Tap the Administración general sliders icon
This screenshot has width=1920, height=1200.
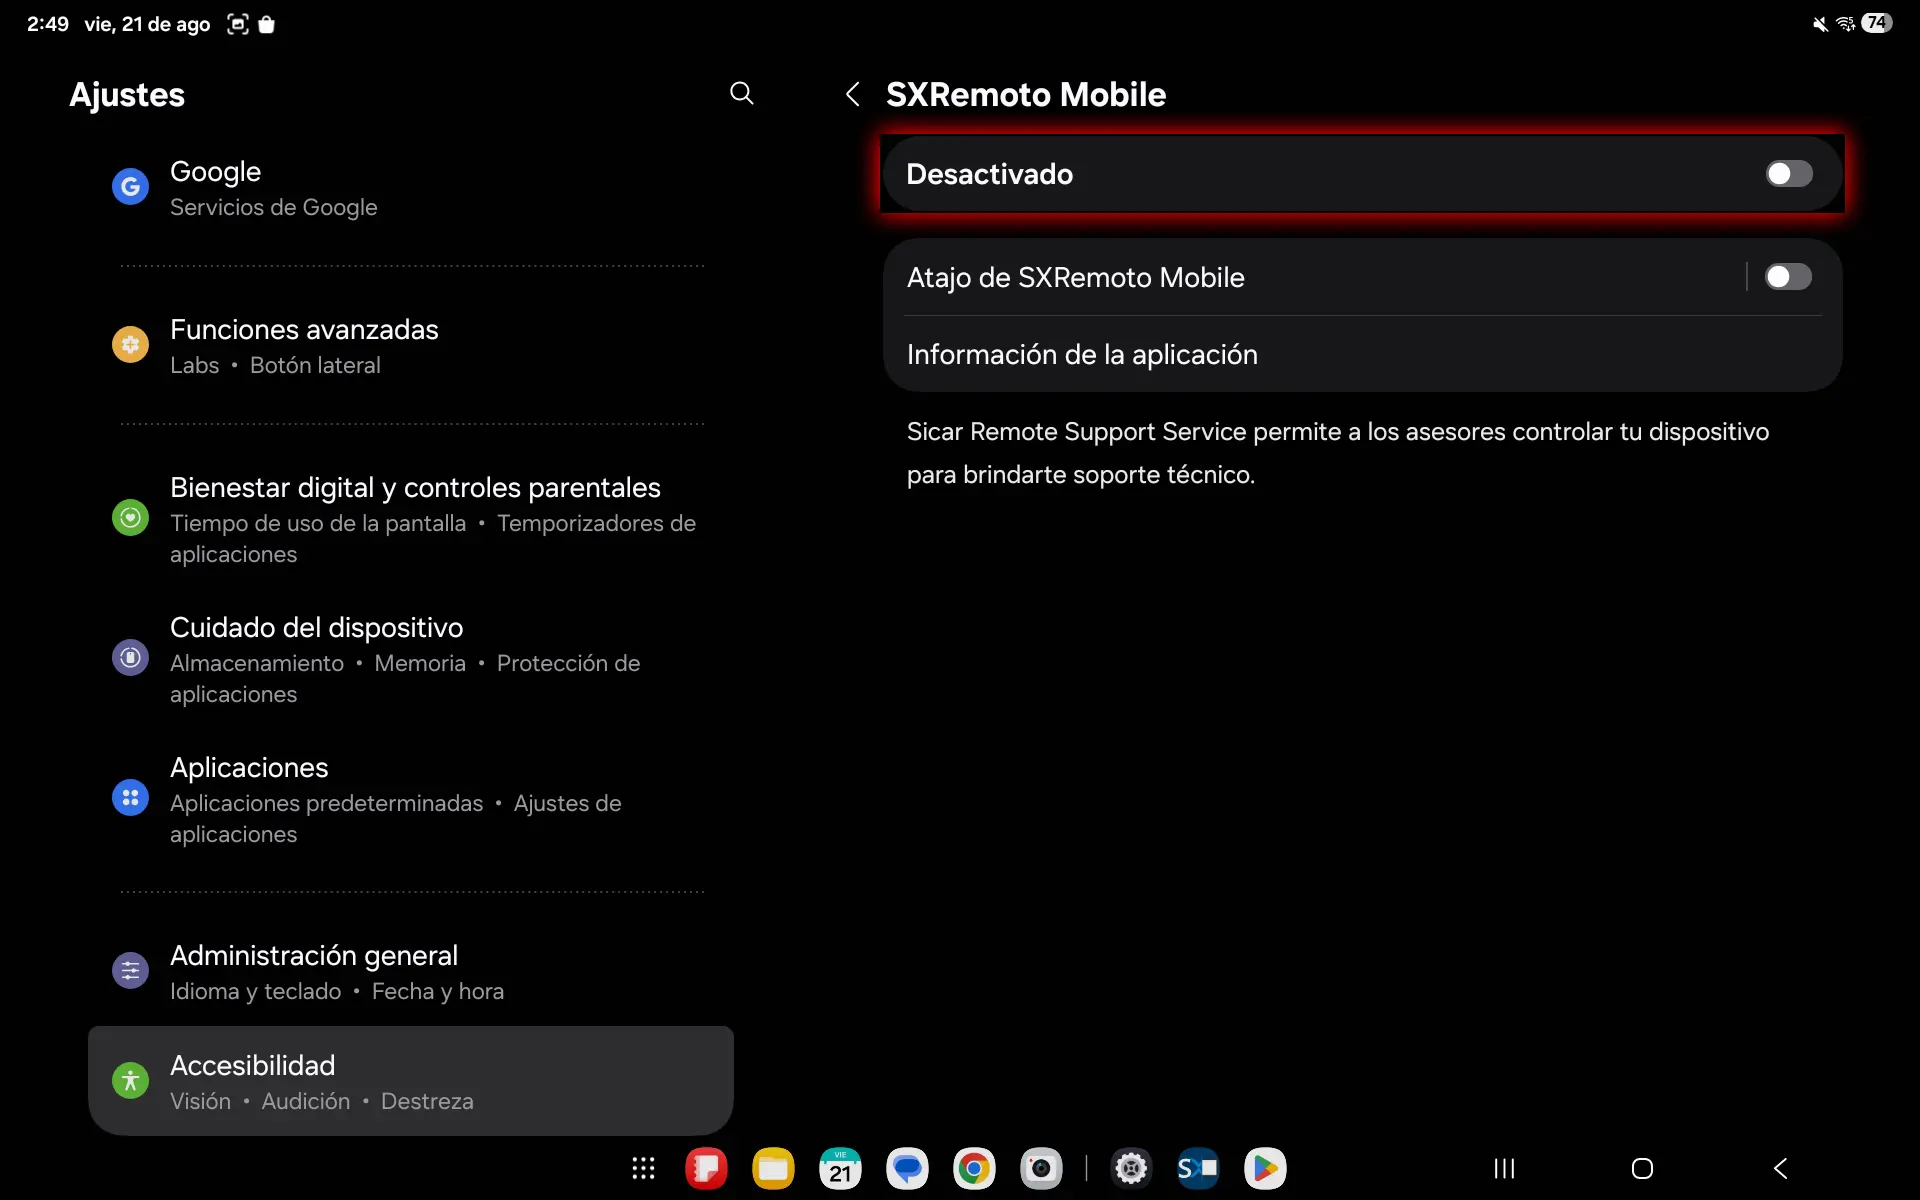click(x=130, y=970)
